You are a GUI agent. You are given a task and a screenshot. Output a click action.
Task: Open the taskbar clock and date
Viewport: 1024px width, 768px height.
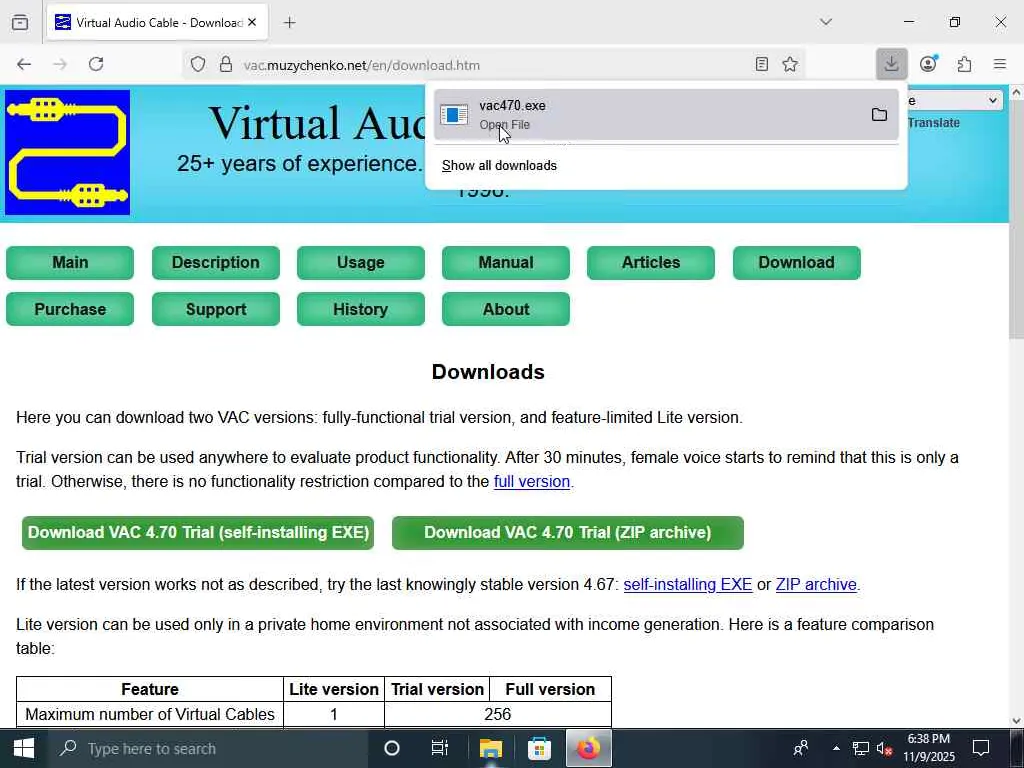coord(929,748)
